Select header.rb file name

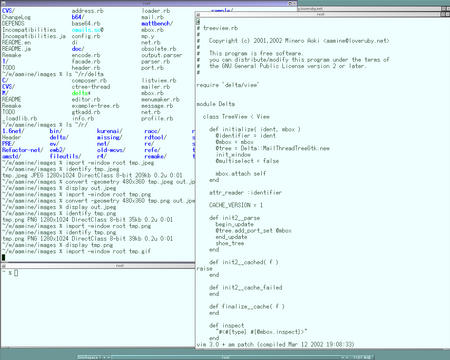click(86, 68)
